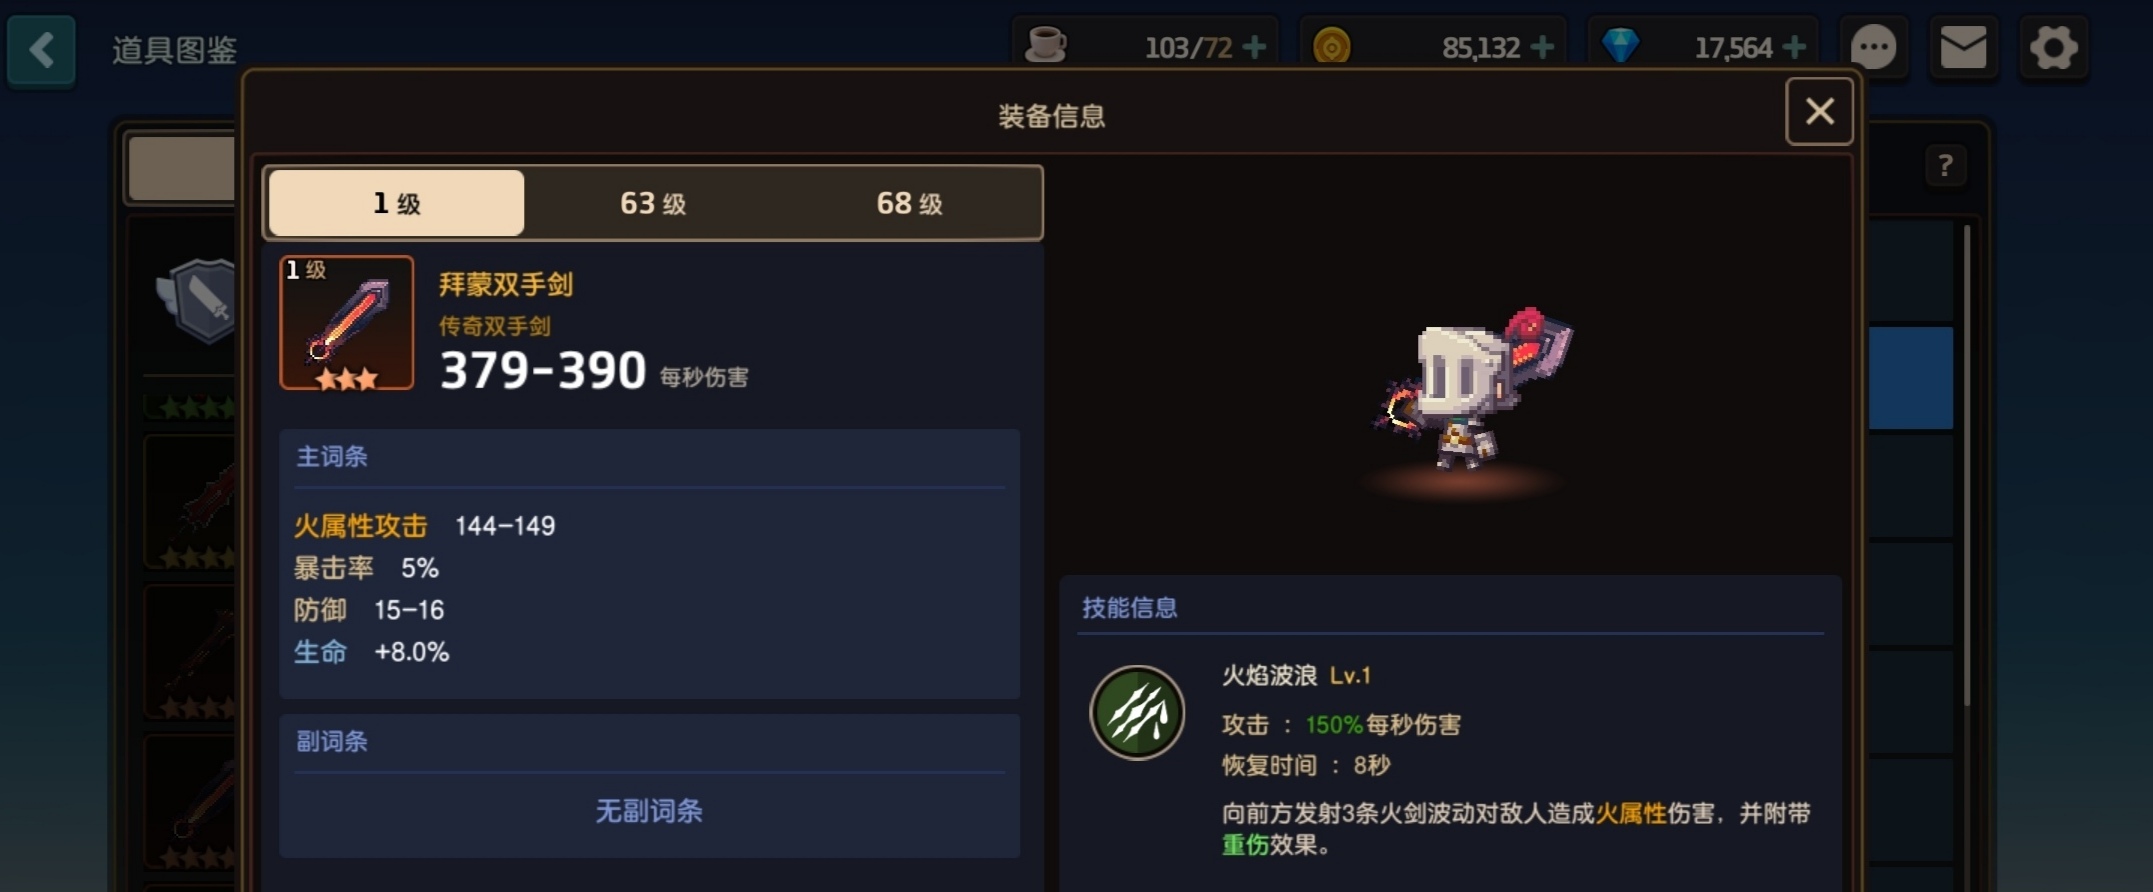The width and height of the screenshot is (2153, 892).
Task: Select the shield and sword category icon
Action: coord(198,298)
